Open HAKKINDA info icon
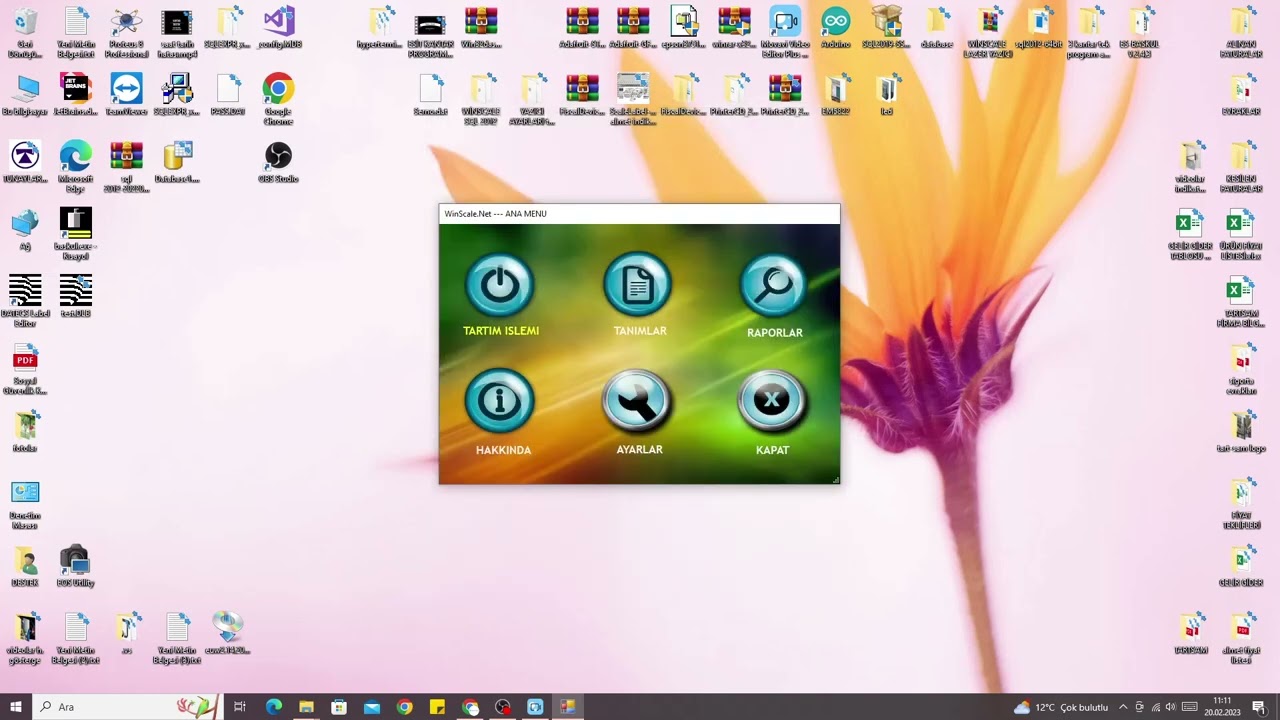 pos(500,402)
